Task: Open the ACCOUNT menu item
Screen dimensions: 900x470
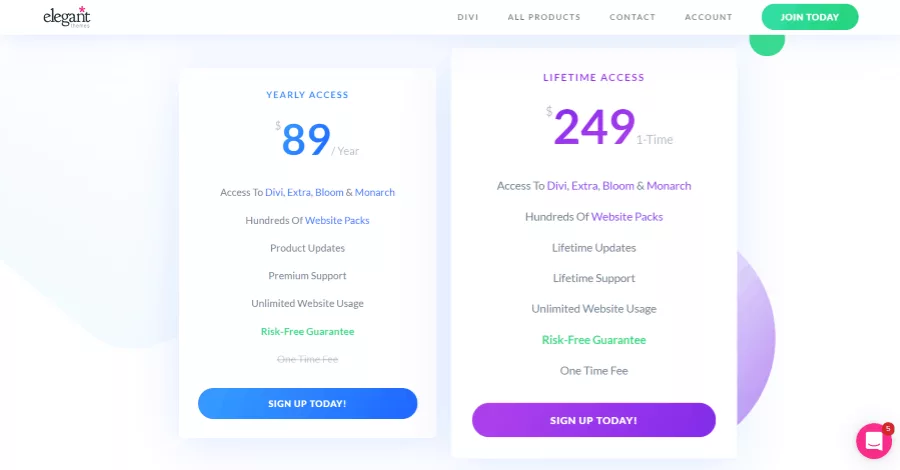Action: 708,17
